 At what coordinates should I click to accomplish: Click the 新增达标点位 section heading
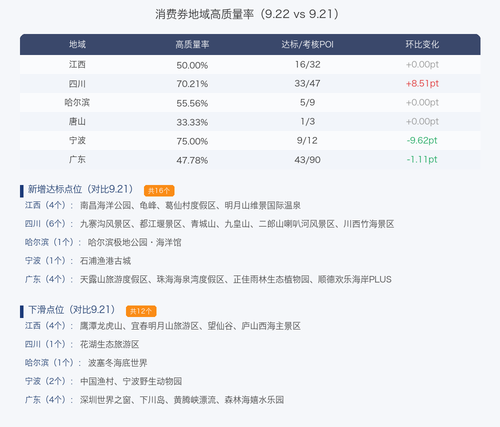(80, 189)
